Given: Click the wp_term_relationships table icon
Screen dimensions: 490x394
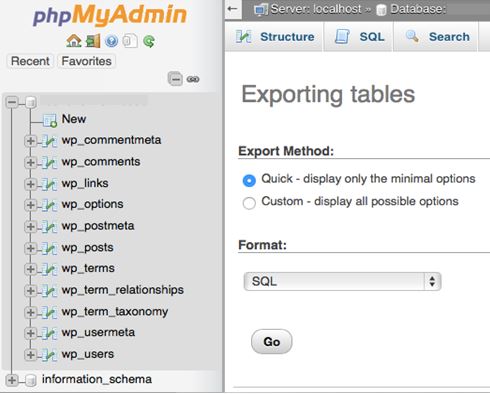Looking at the screenshot, I should [50, 291].
